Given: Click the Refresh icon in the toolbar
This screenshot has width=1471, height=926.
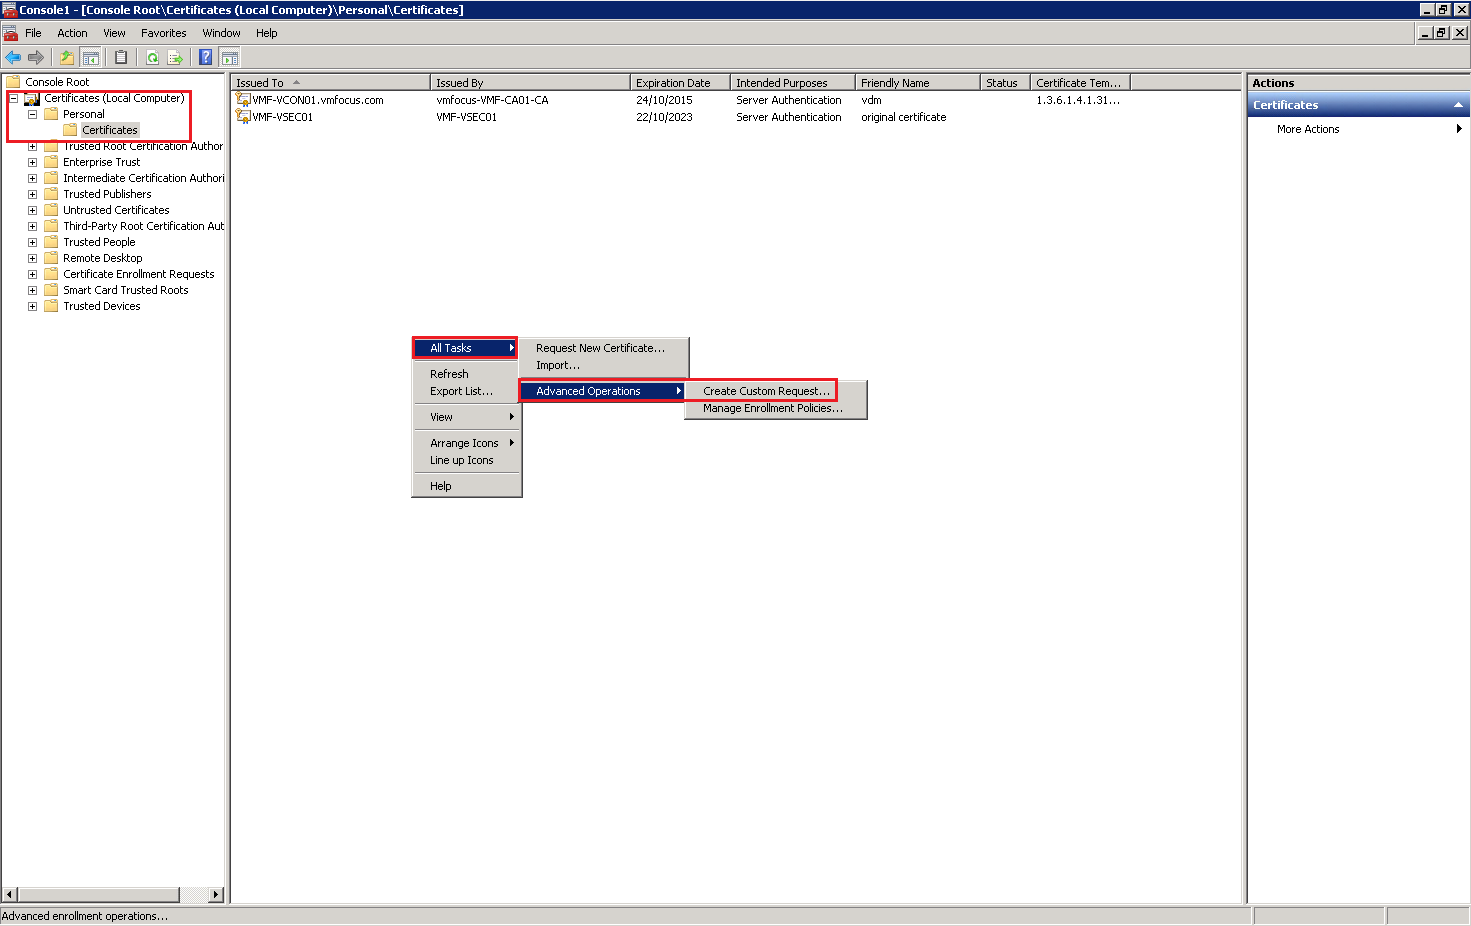Looking at the screenshot, I should click(x=152, y=58).
